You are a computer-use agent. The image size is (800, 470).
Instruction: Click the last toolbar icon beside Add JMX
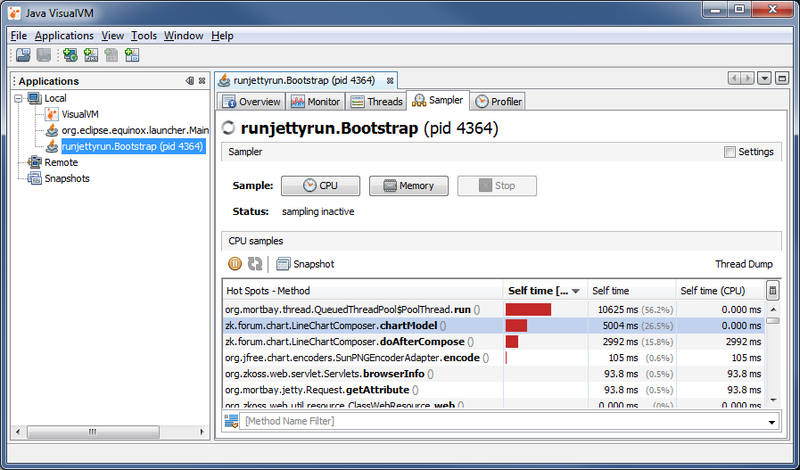(132, 55)
